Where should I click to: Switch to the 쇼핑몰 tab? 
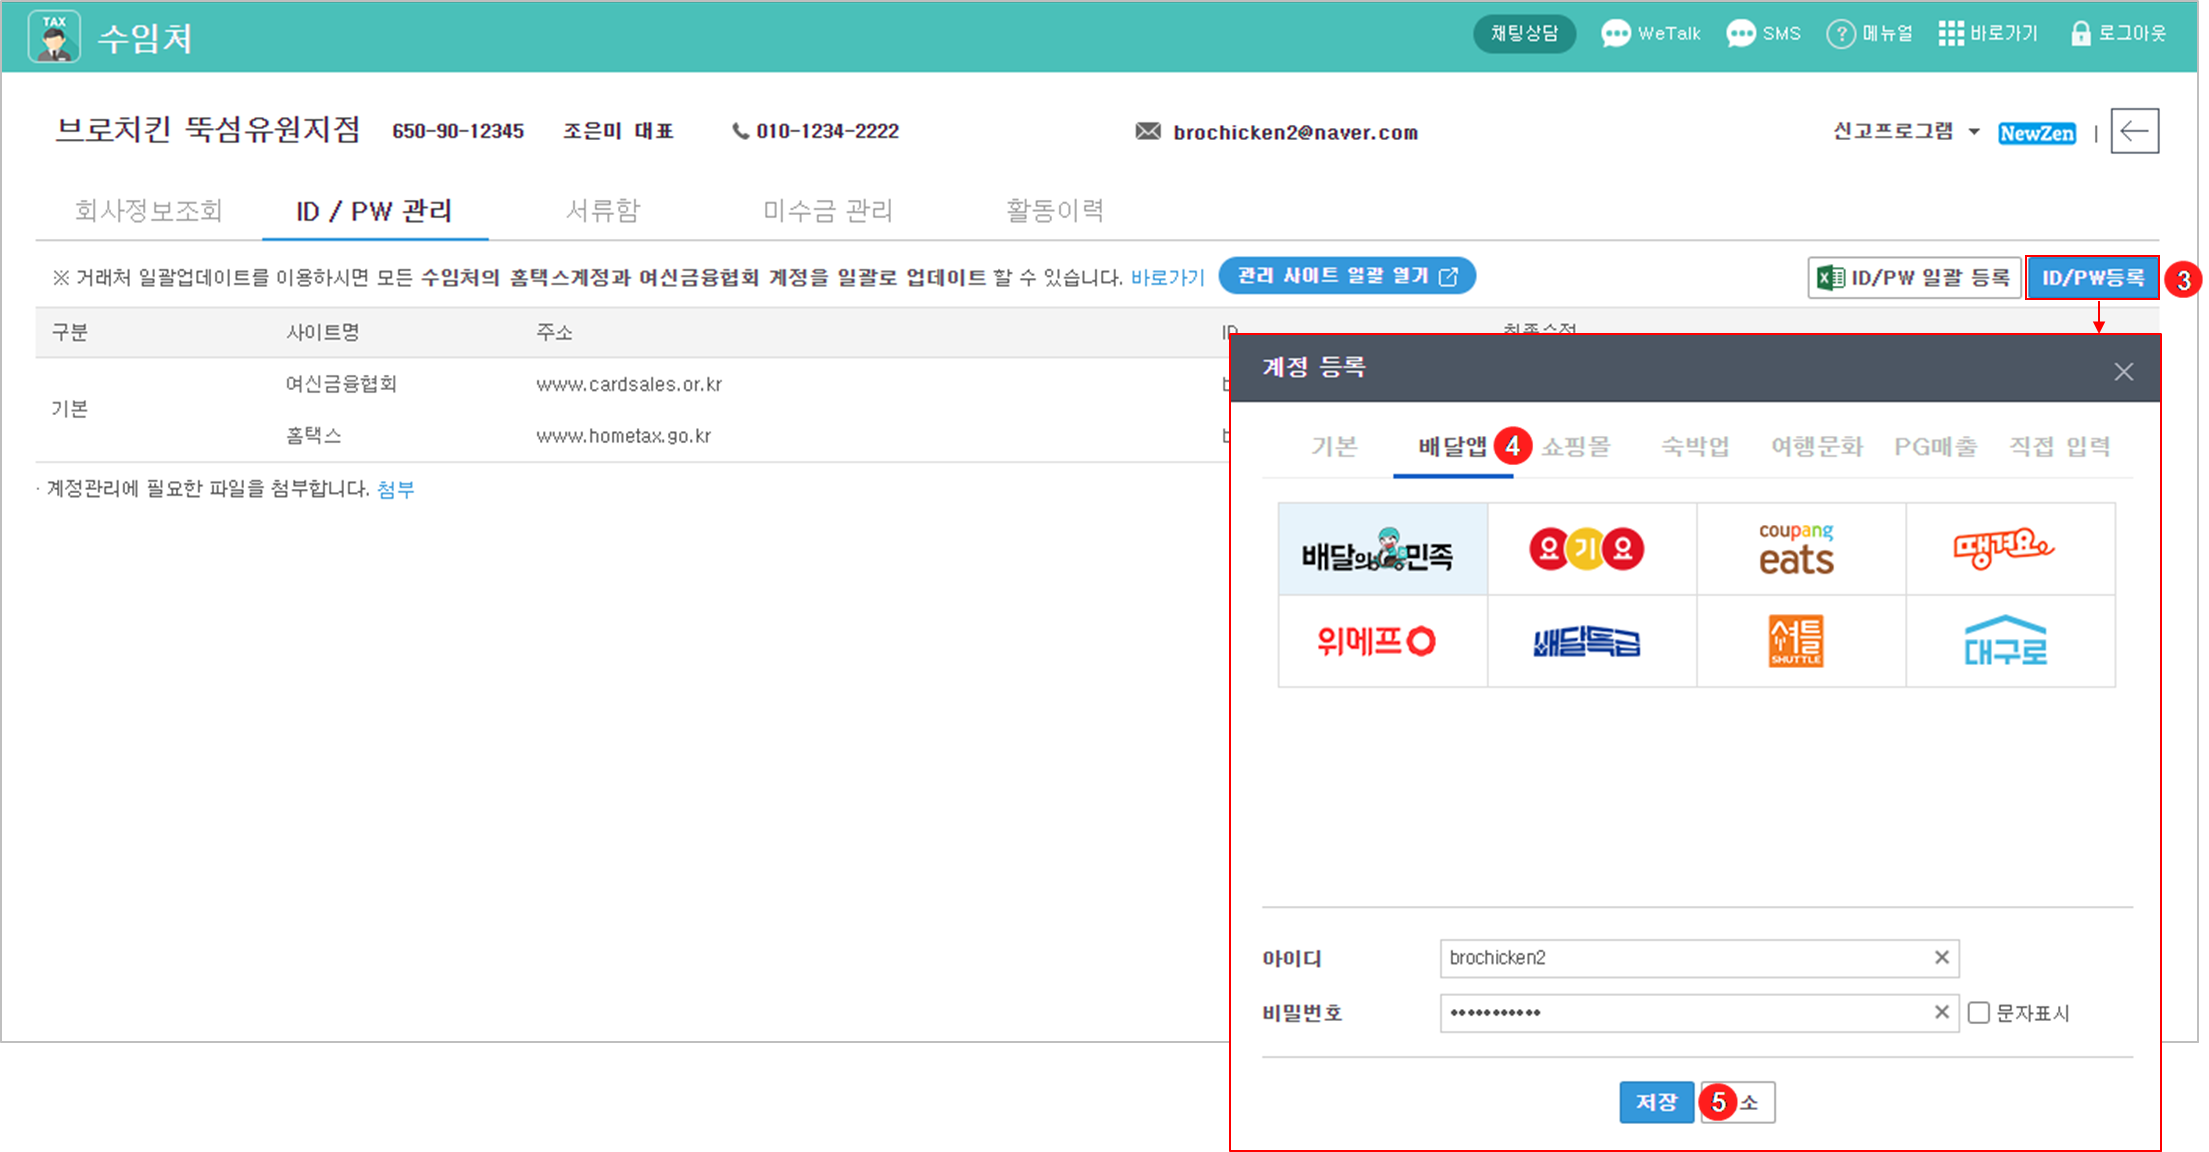click(x=1576, y=447)
